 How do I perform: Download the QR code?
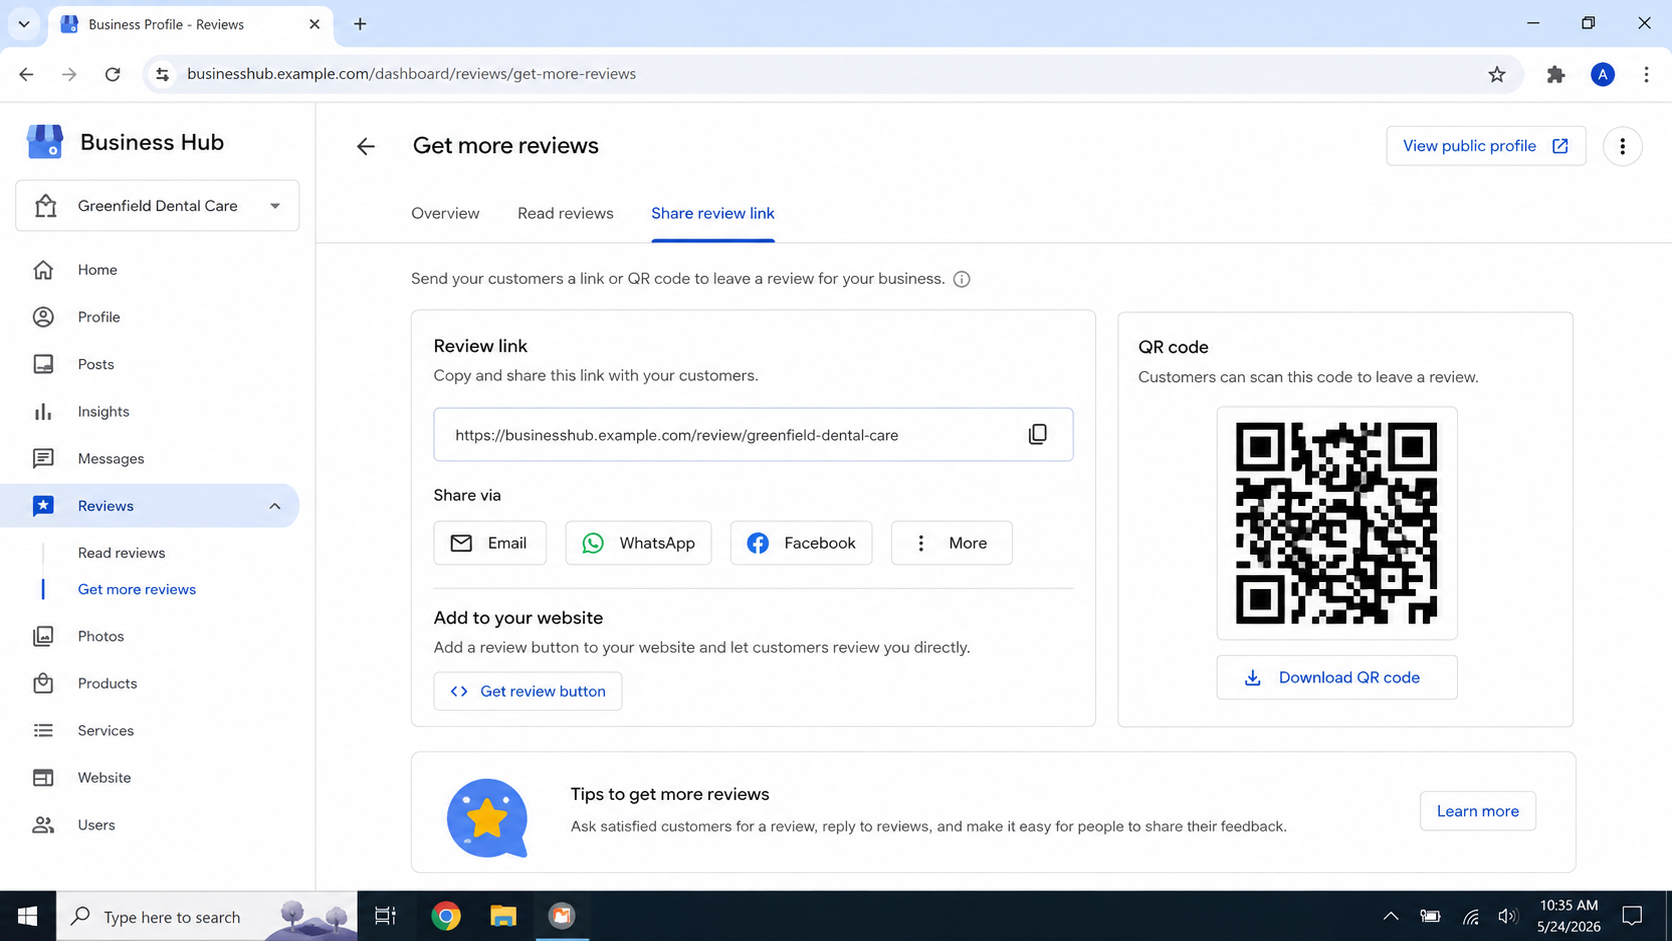click(1336, 677)
